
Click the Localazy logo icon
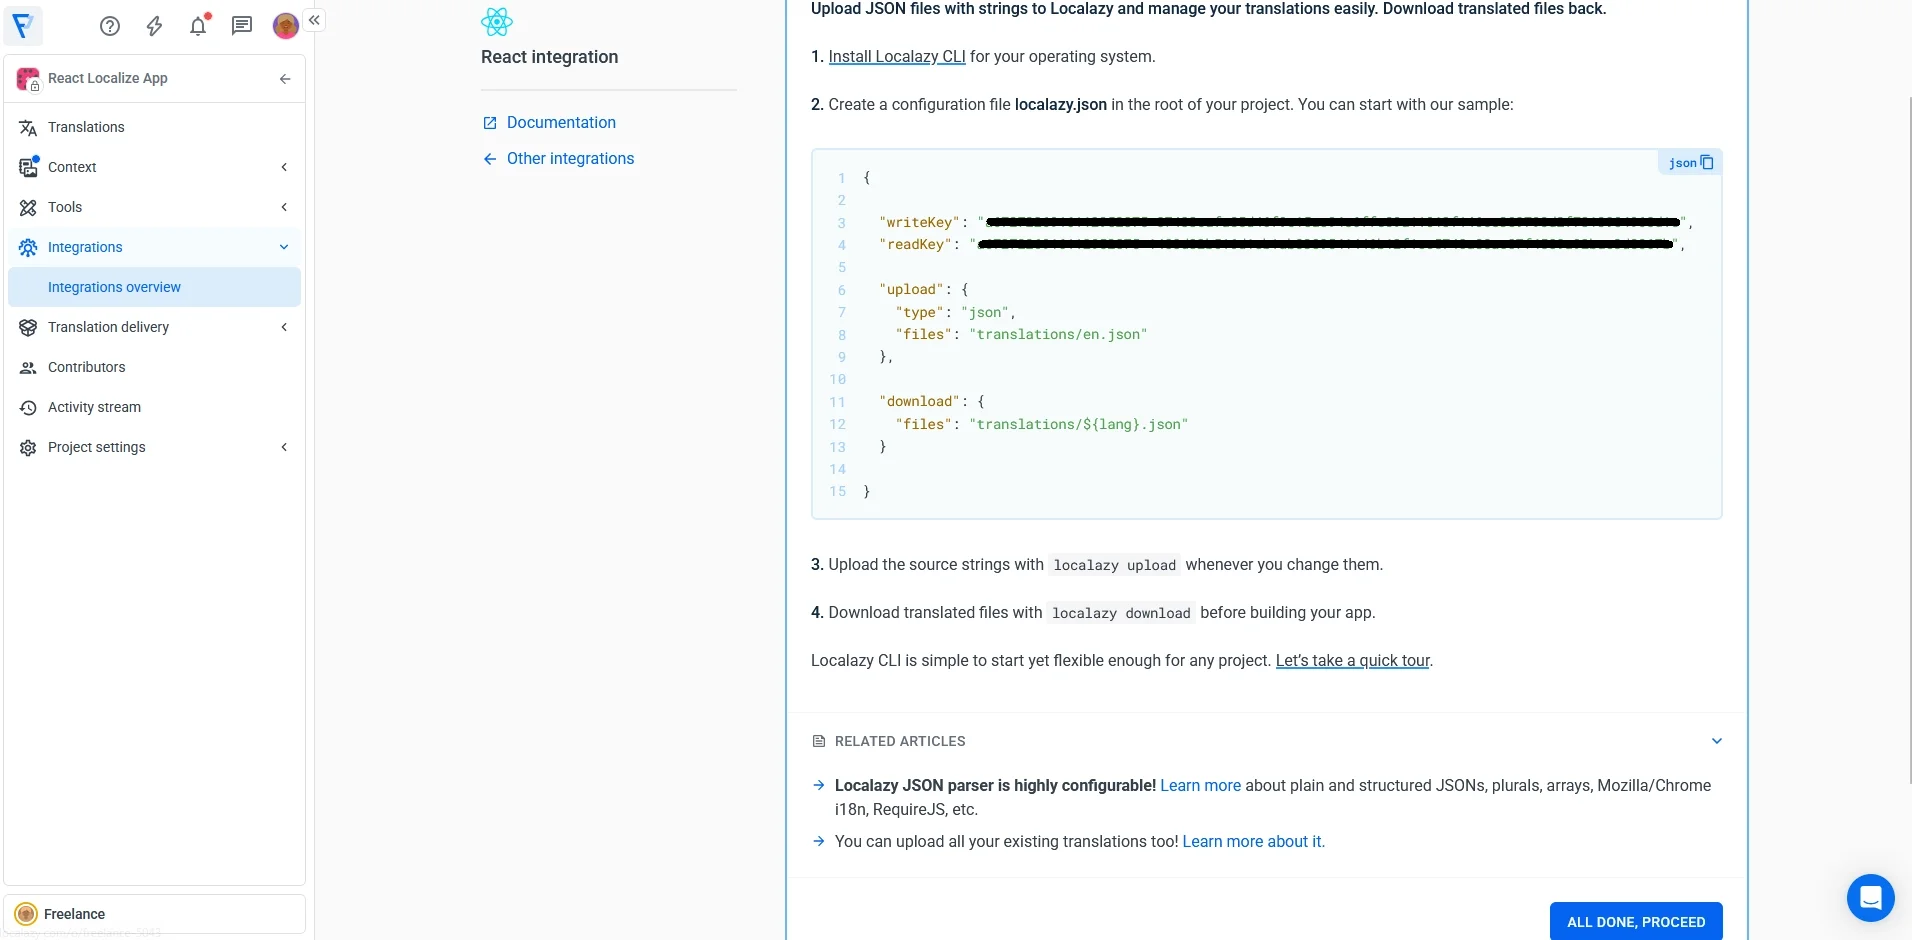click(22, 25)
